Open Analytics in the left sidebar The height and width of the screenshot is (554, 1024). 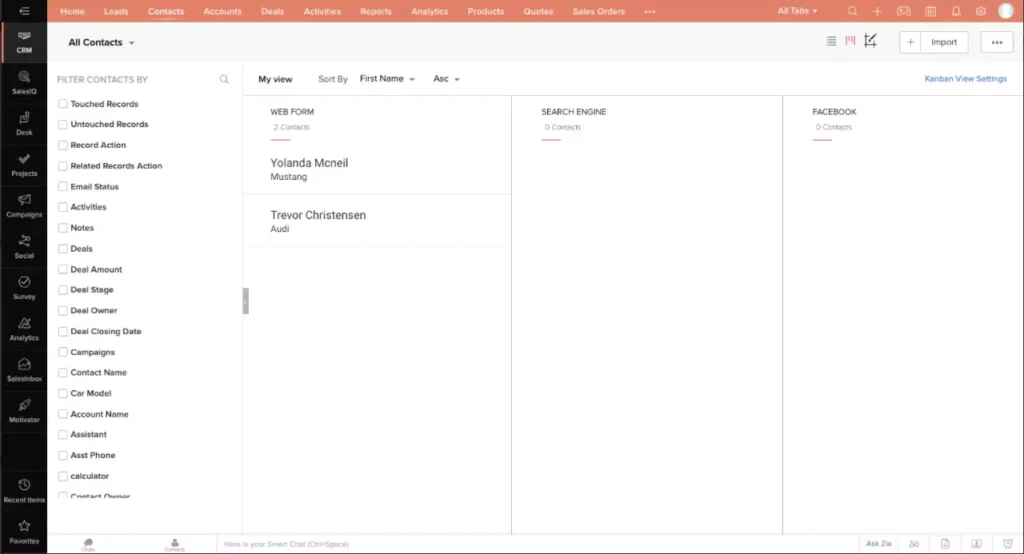(24, 329)
